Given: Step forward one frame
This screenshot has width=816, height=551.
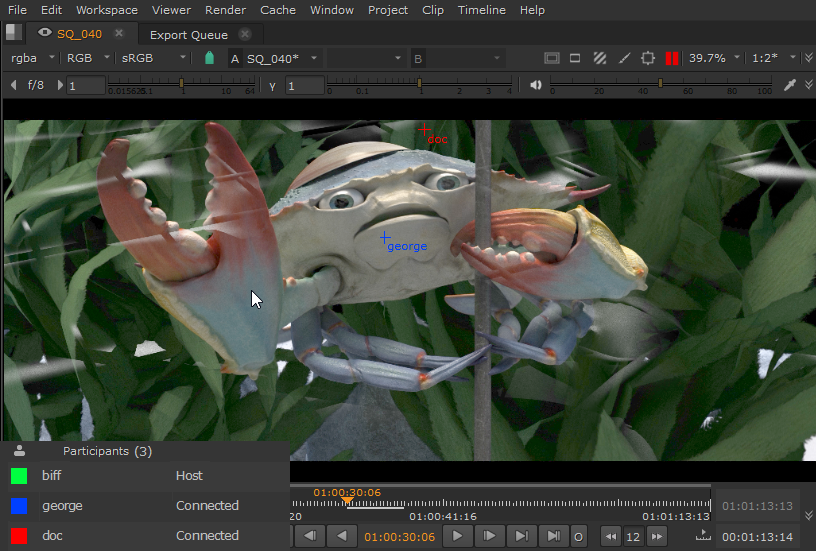Looking at the screenshot, I should 489,537.
